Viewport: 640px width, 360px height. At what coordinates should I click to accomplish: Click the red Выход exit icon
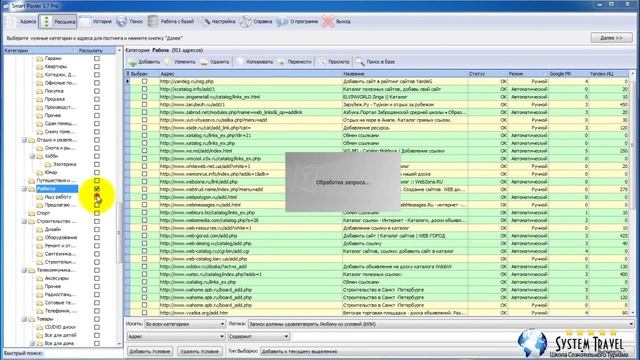[327, 22]
